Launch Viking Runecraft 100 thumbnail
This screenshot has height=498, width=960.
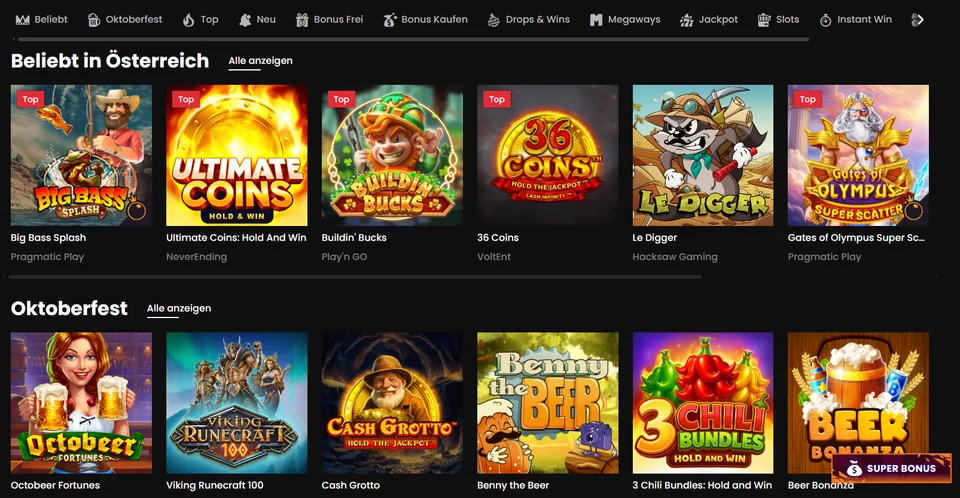pyautogui.click(x=237, y=403)
